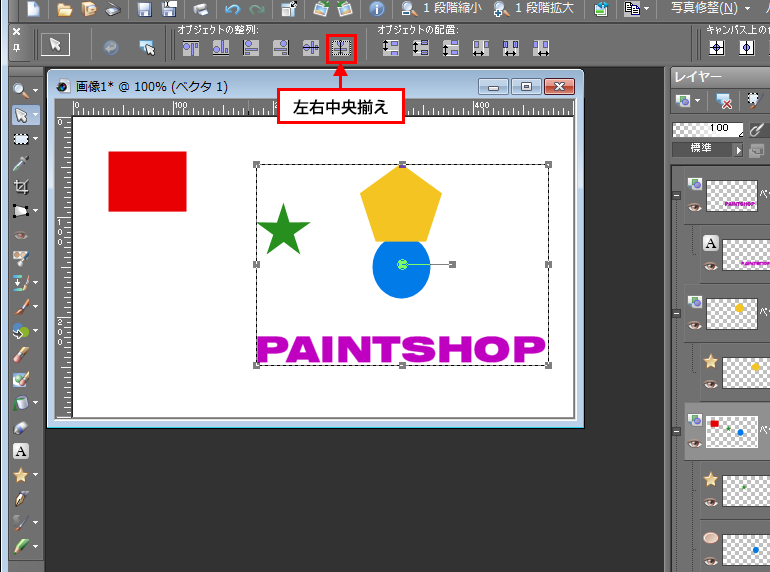
Task: Click the blue Info circle icon
Action: [x=377, y=9]
